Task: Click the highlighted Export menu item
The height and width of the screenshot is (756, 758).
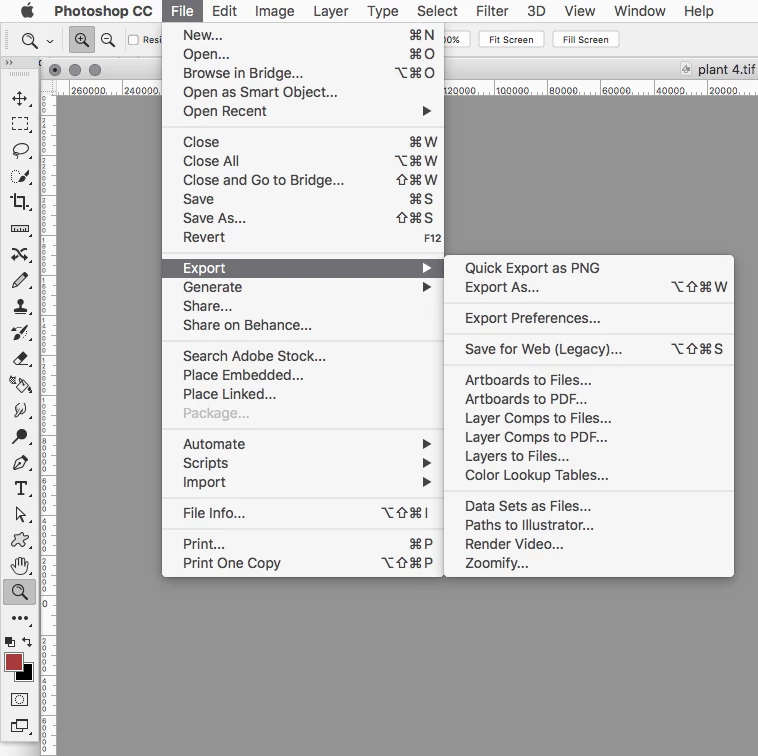Action: 303,268
